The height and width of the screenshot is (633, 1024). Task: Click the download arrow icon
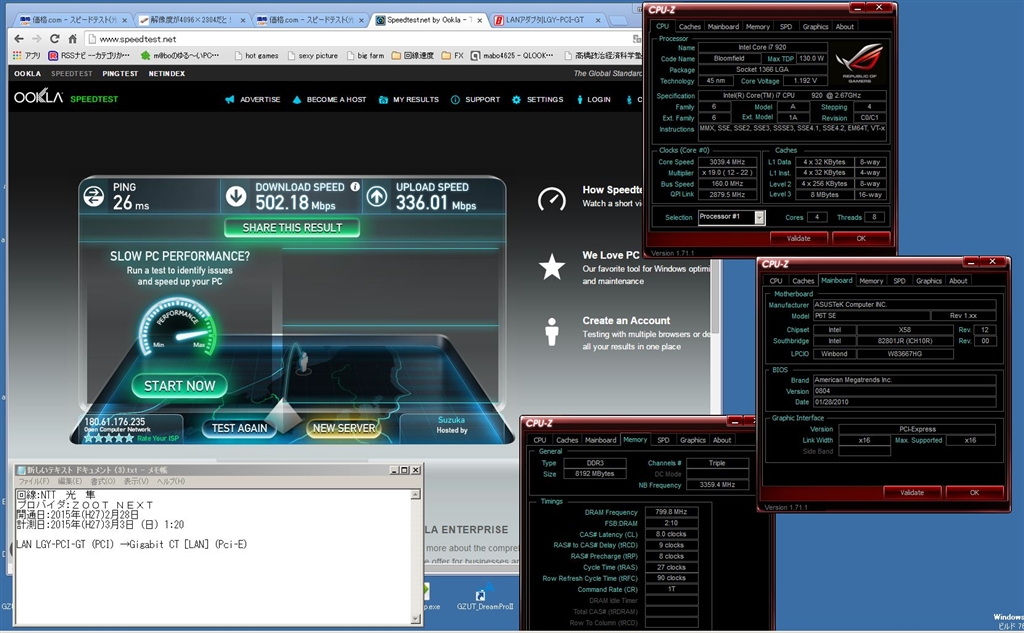236,196
